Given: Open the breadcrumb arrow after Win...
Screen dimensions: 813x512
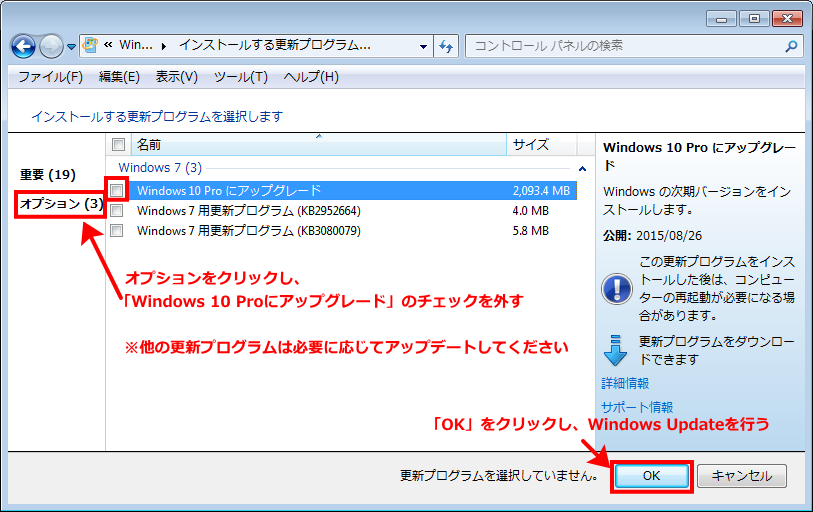Looking at the screenshot, I should 164,46.
